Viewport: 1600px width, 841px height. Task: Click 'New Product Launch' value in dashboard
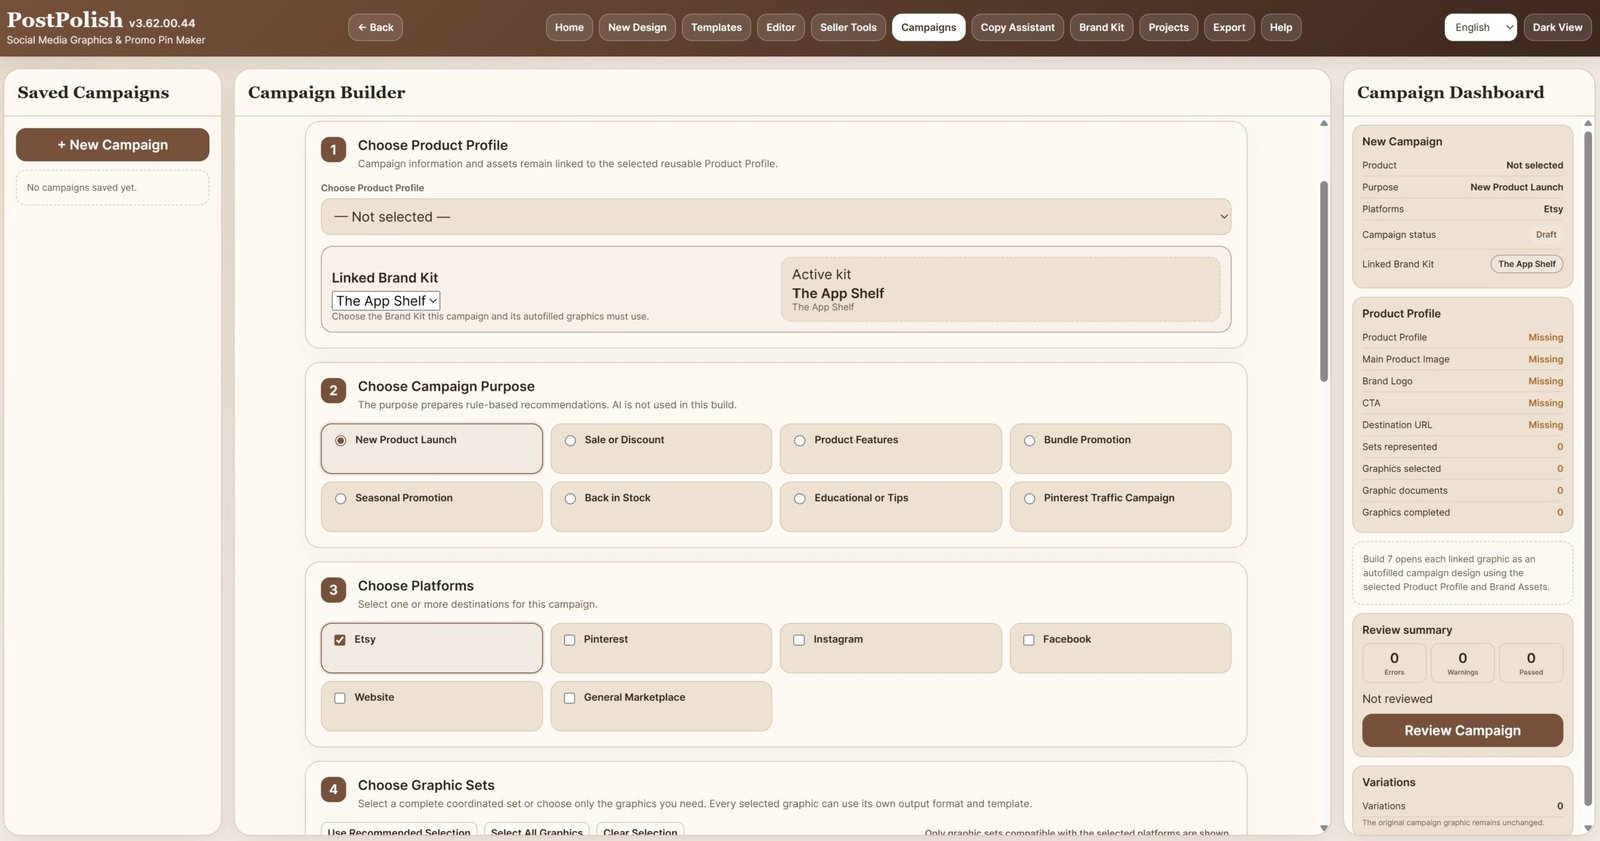(1516, 187)
